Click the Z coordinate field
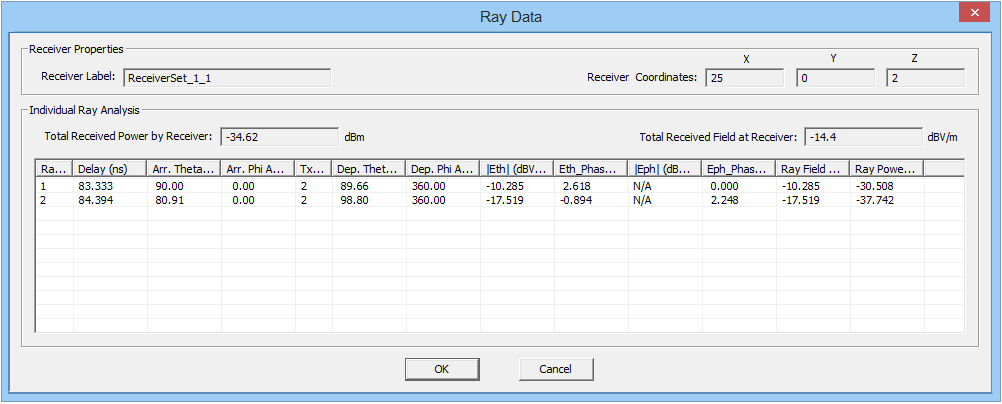 pyautogui.click(x=925, y=78)
